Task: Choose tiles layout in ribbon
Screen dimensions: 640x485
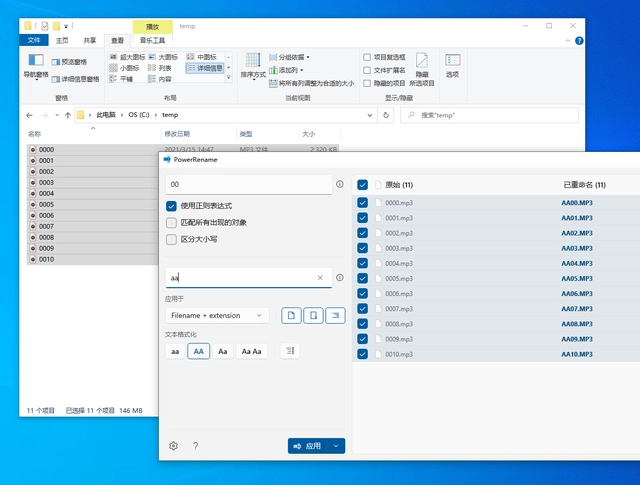Action: click(x=121, y=79)
